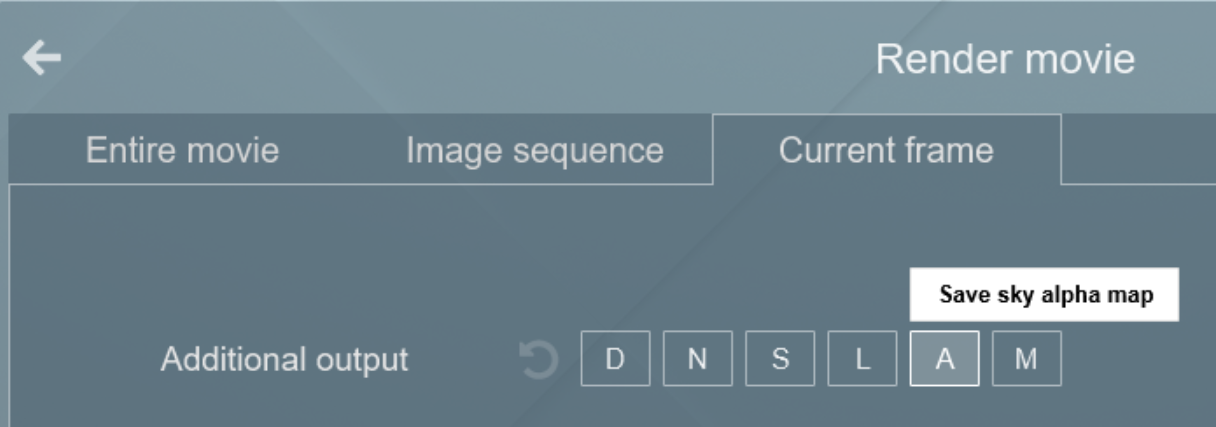
Task: Enable material ID map output (M)
Action: tap(1026, 359)
